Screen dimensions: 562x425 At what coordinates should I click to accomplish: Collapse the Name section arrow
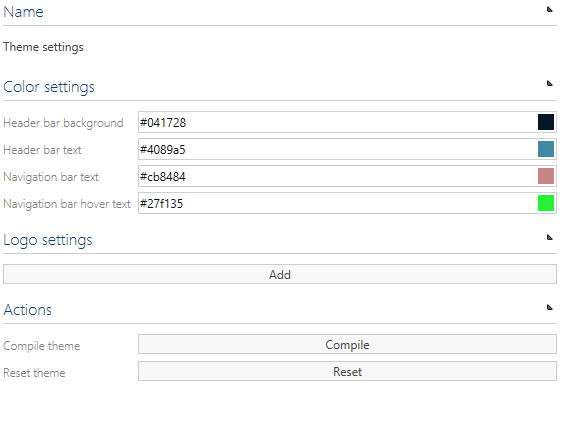[549, 9]
